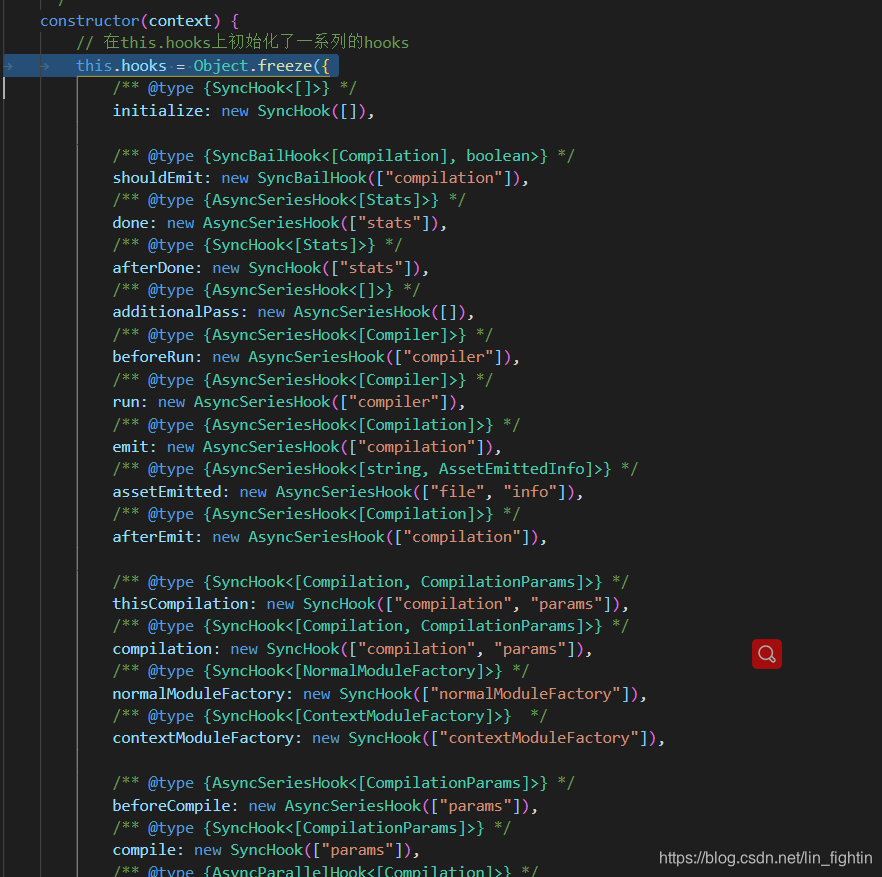Screen dimensions: 882x877
Task: Click the '@type {AsyncSeriesHook<[CompilationParams]>}' comment
Action: point(343,783)
